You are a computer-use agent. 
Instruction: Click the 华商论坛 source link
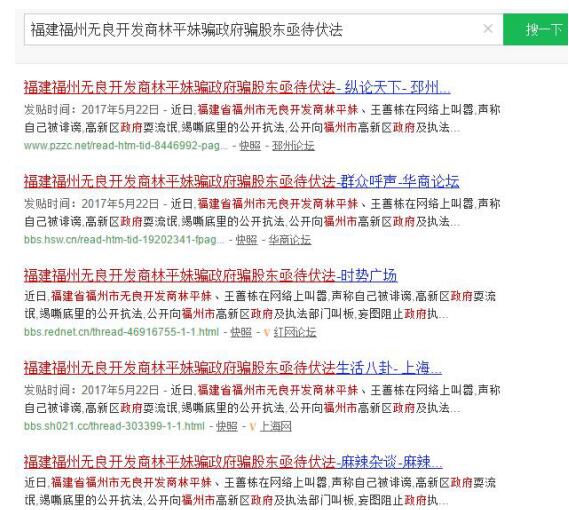290,240
